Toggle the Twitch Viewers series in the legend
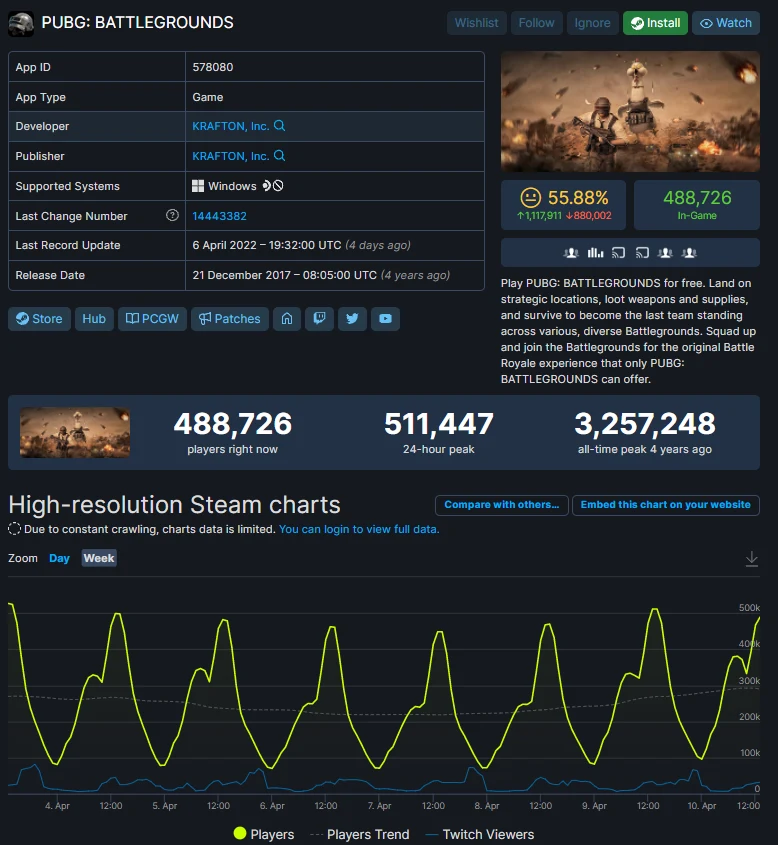 [x=480, y=834]
